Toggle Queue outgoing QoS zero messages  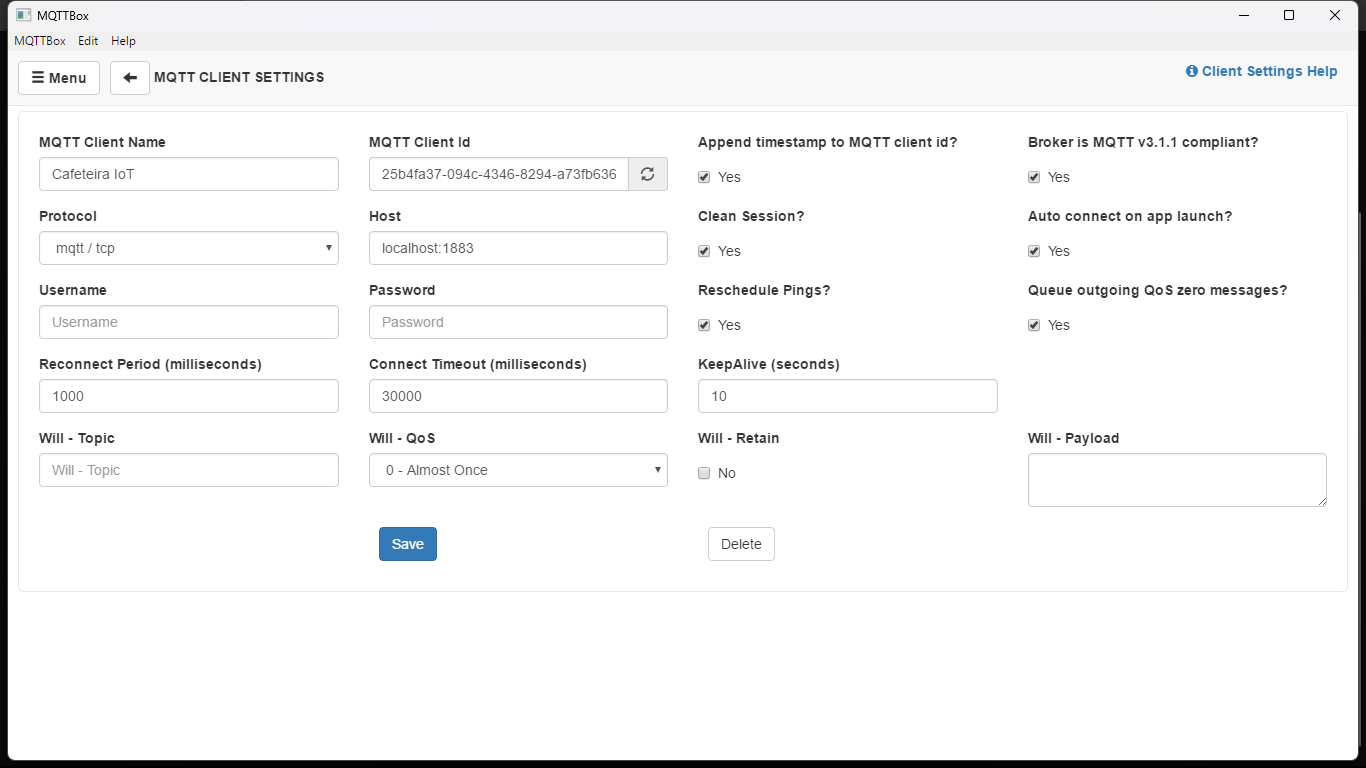(x=1034, y=325)
